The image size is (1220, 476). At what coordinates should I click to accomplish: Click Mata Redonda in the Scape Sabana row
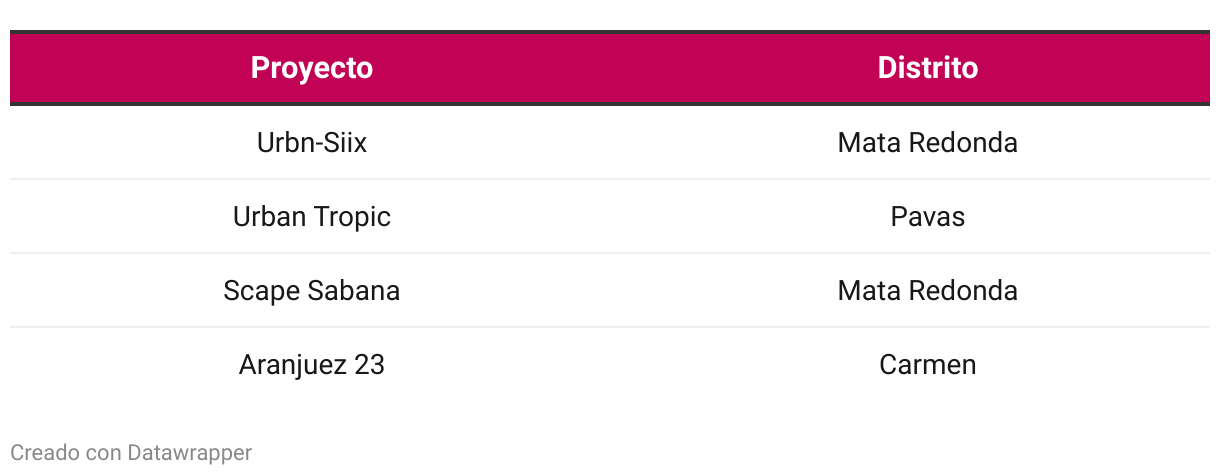point(927,291)
